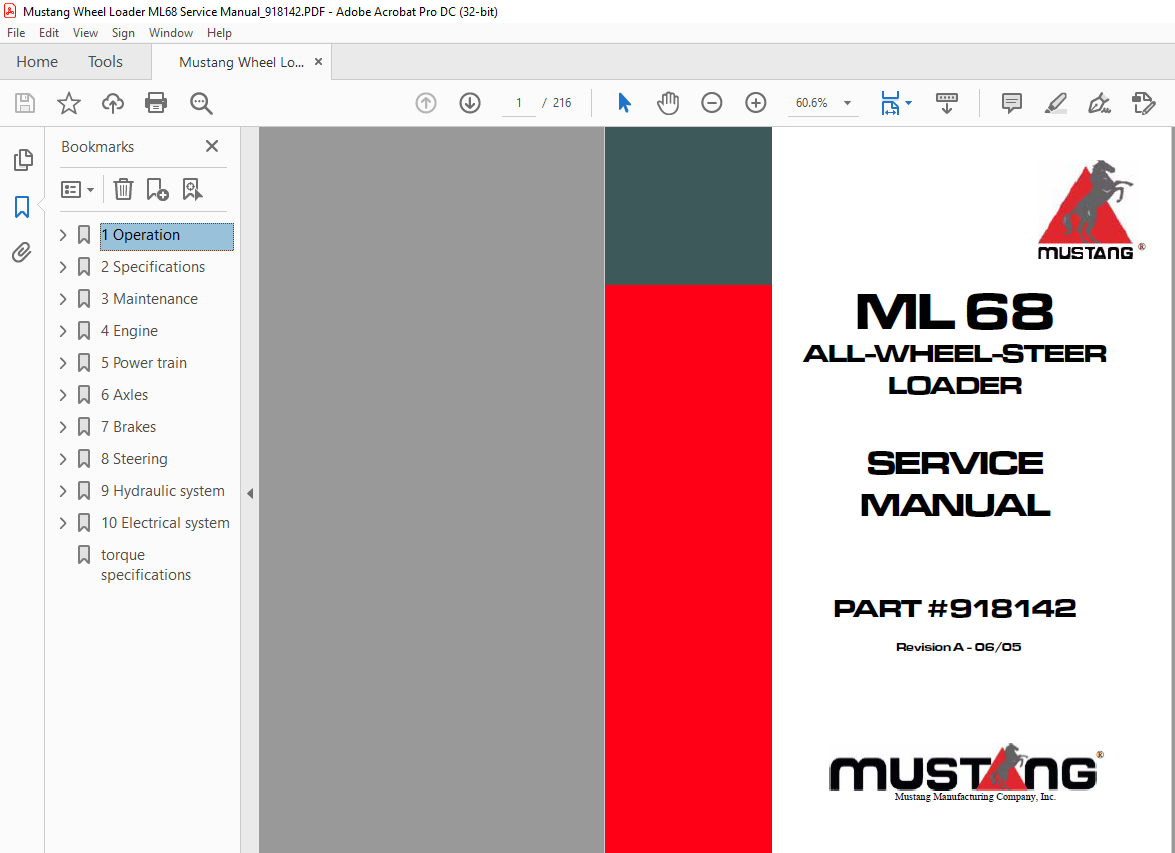The width and height of the screenshot is (1175, 853).
Task: Select the torque specifications bookmark
Action: point(146,565)
